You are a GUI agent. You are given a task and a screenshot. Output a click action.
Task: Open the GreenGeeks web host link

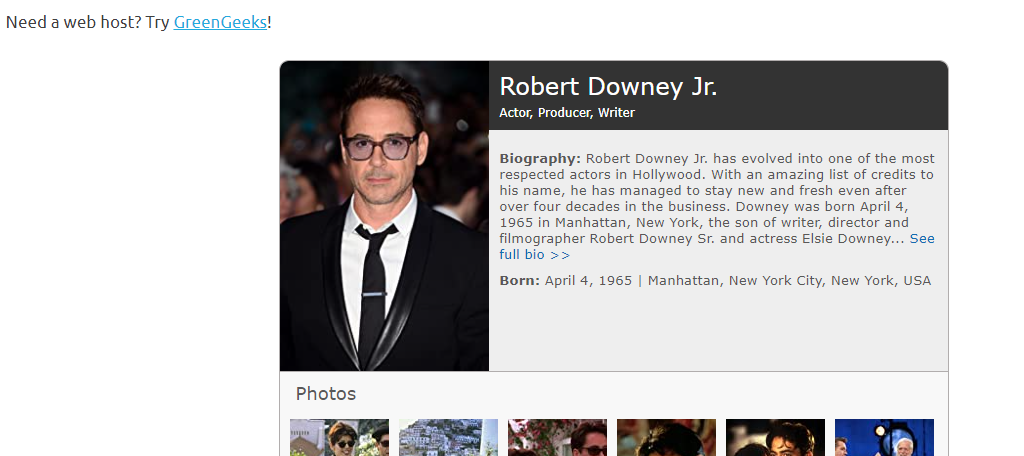tap(220, 22)
